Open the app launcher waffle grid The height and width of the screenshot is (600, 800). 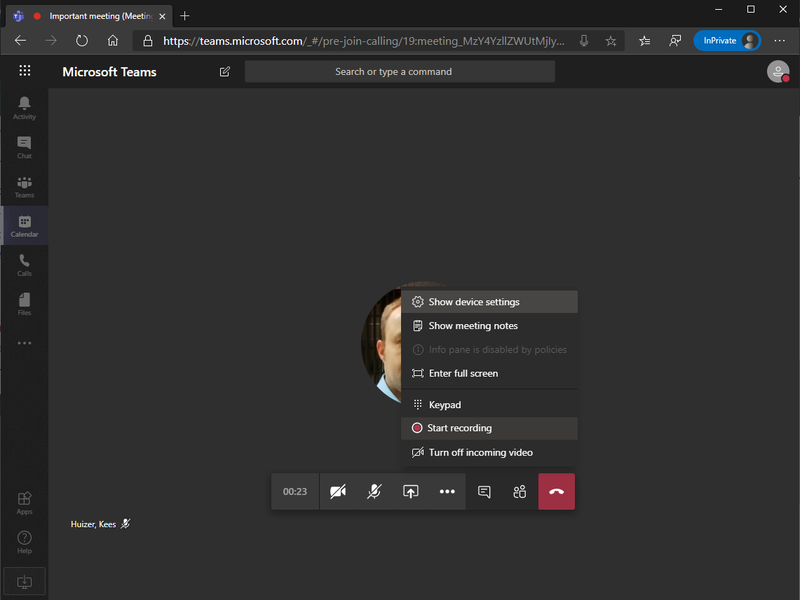click(24, 71)
